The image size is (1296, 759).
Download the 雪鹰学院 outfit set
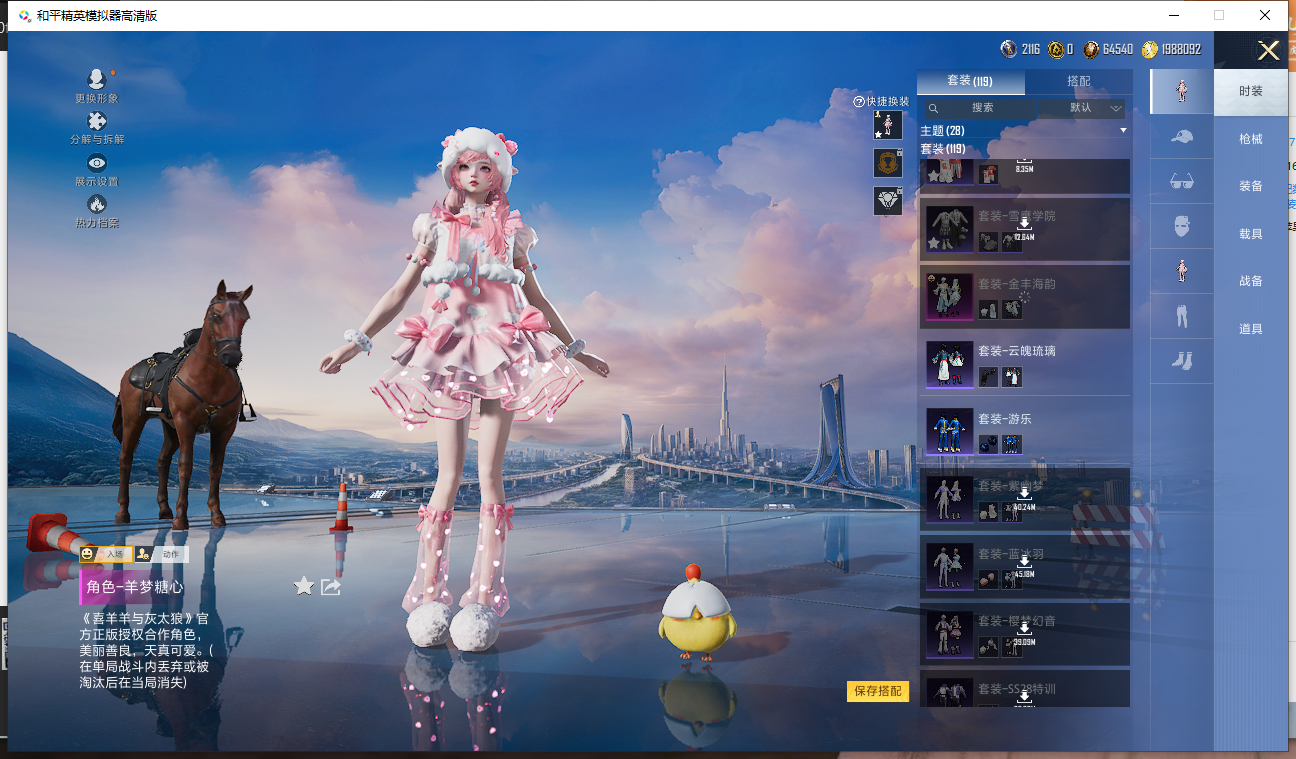1024,229
